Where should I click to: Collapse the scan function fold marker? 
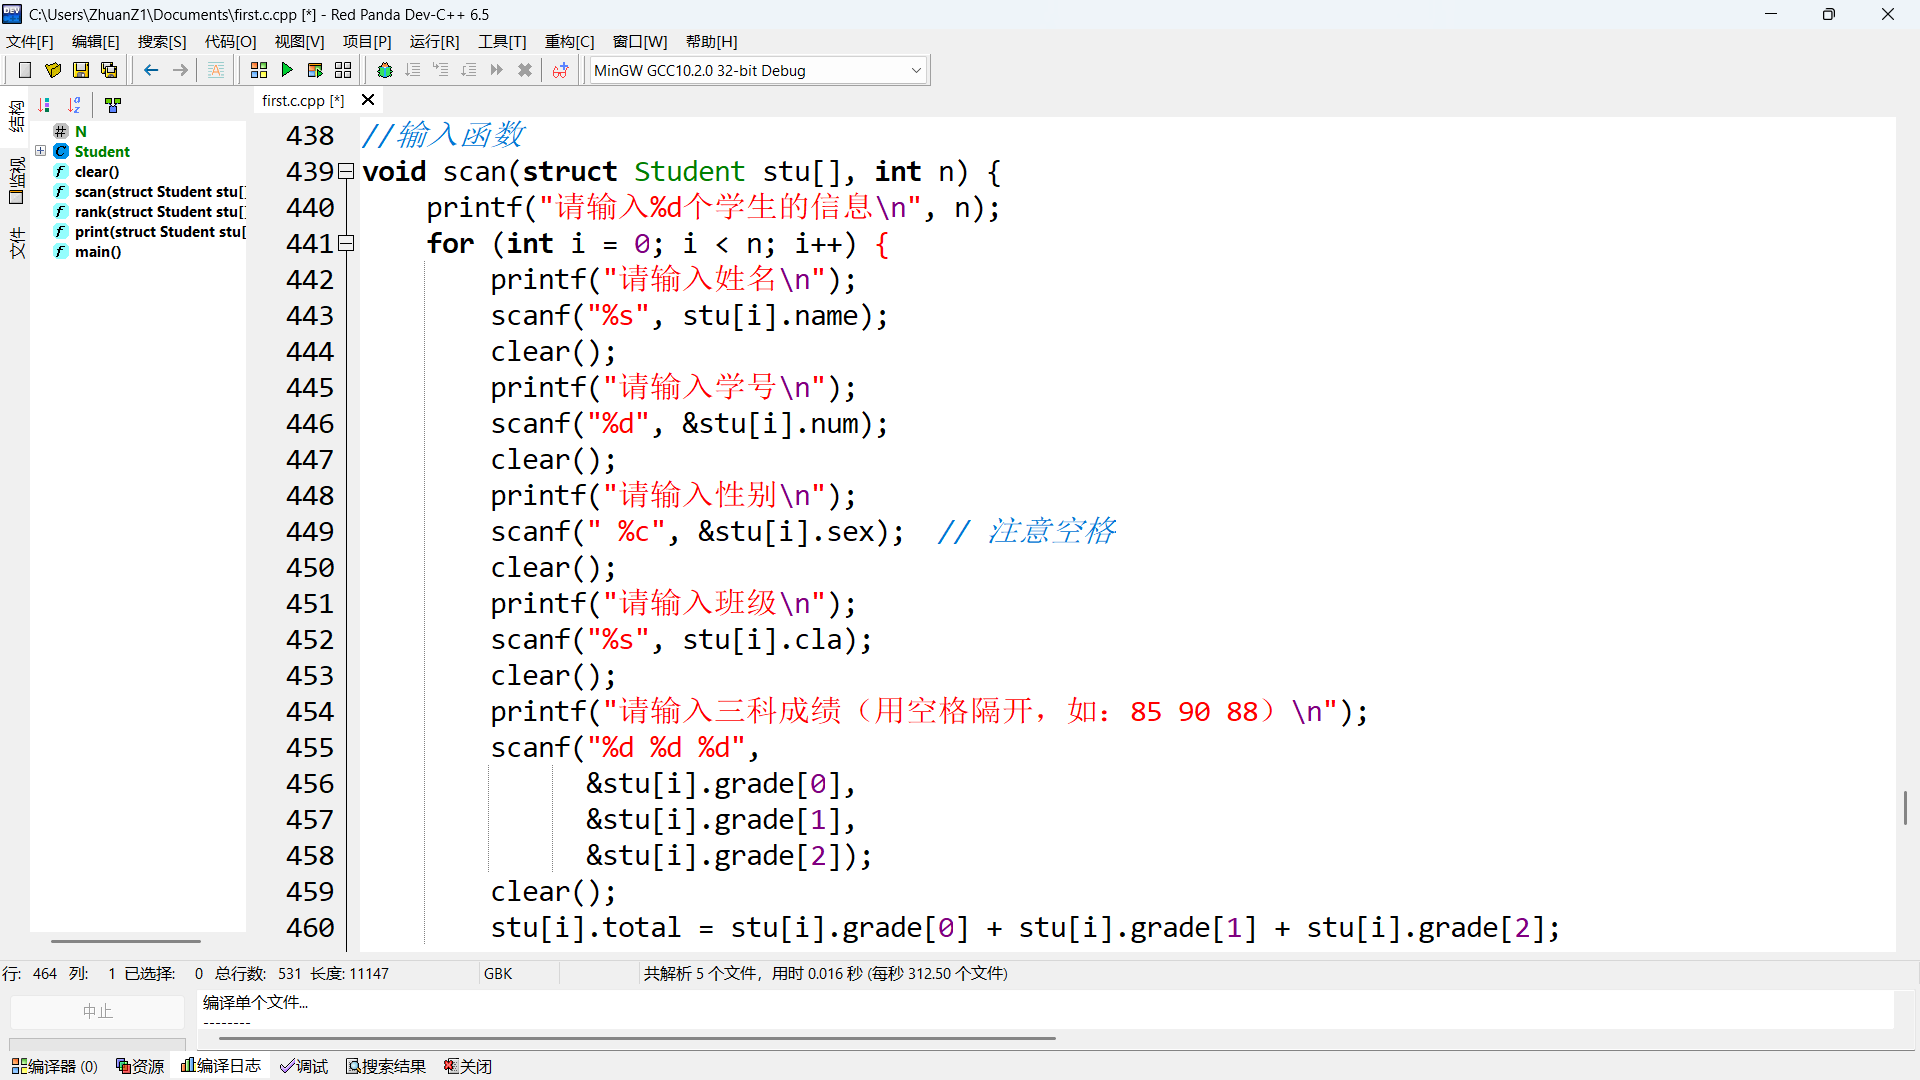tap(346, 171)
